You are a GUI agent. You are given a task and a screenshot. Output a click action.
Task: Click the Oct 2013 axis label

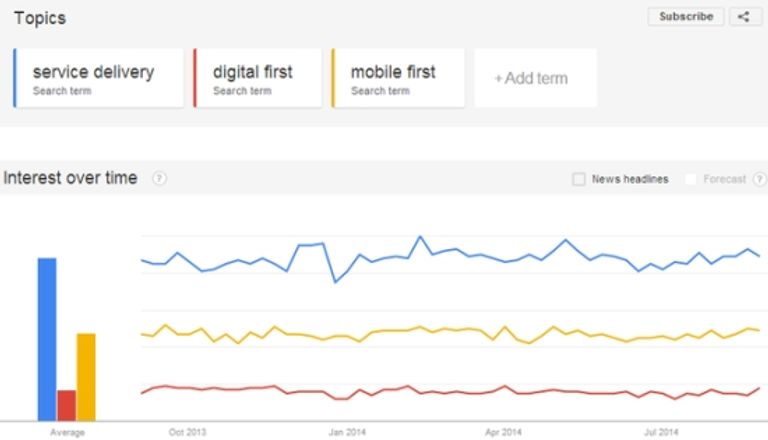pos(187,432)
